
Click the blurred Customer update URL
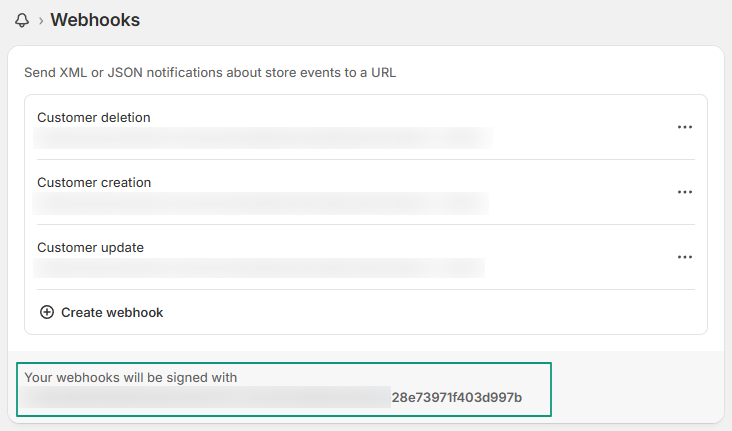[259, 268]
